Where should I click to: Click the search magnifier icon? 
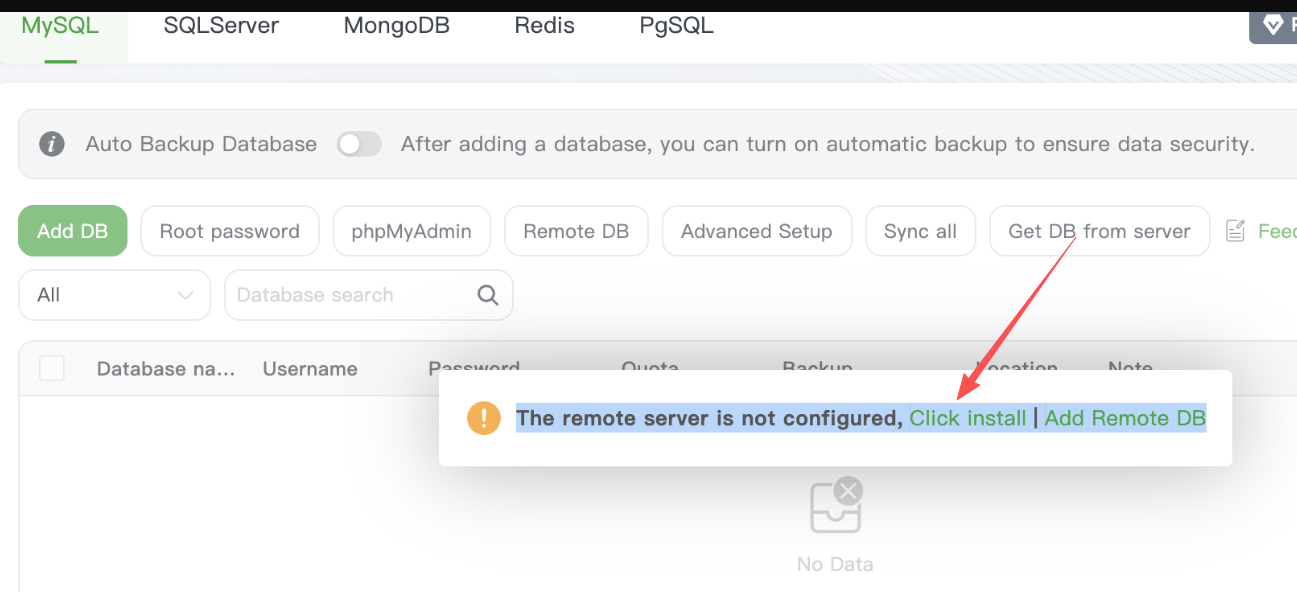click(x=488, y=295)
